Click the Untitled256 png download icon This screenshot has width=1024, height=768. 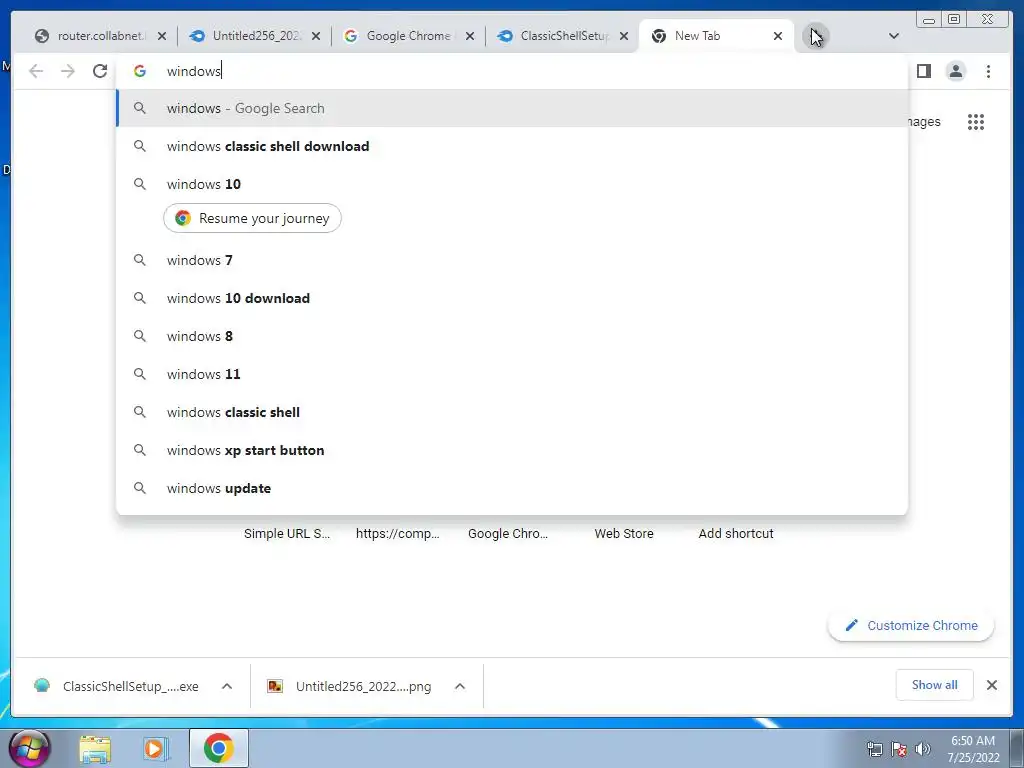[x=275, y=686]
